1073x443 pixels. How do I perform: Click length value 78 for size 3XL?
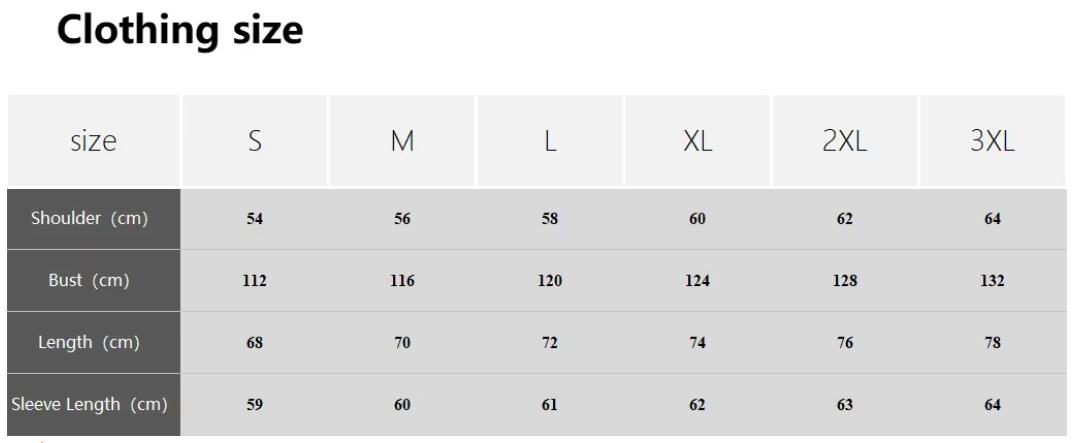993,342
